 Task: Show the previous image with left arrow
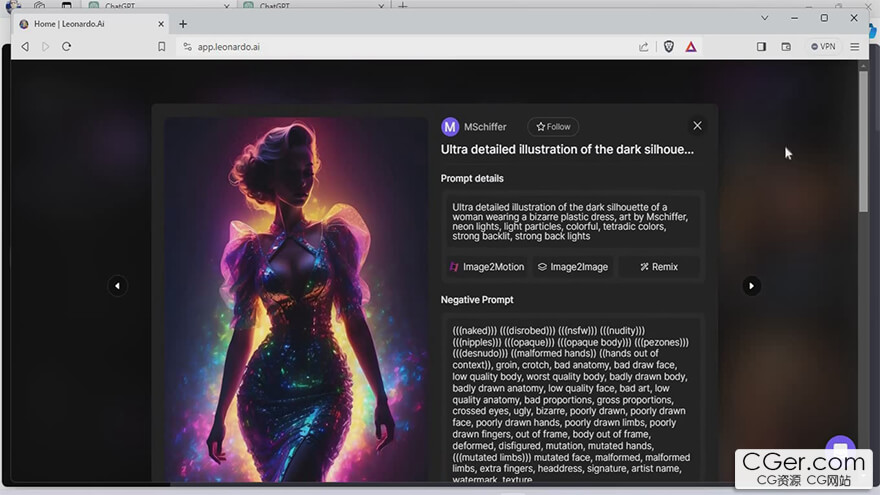point(117,286)
